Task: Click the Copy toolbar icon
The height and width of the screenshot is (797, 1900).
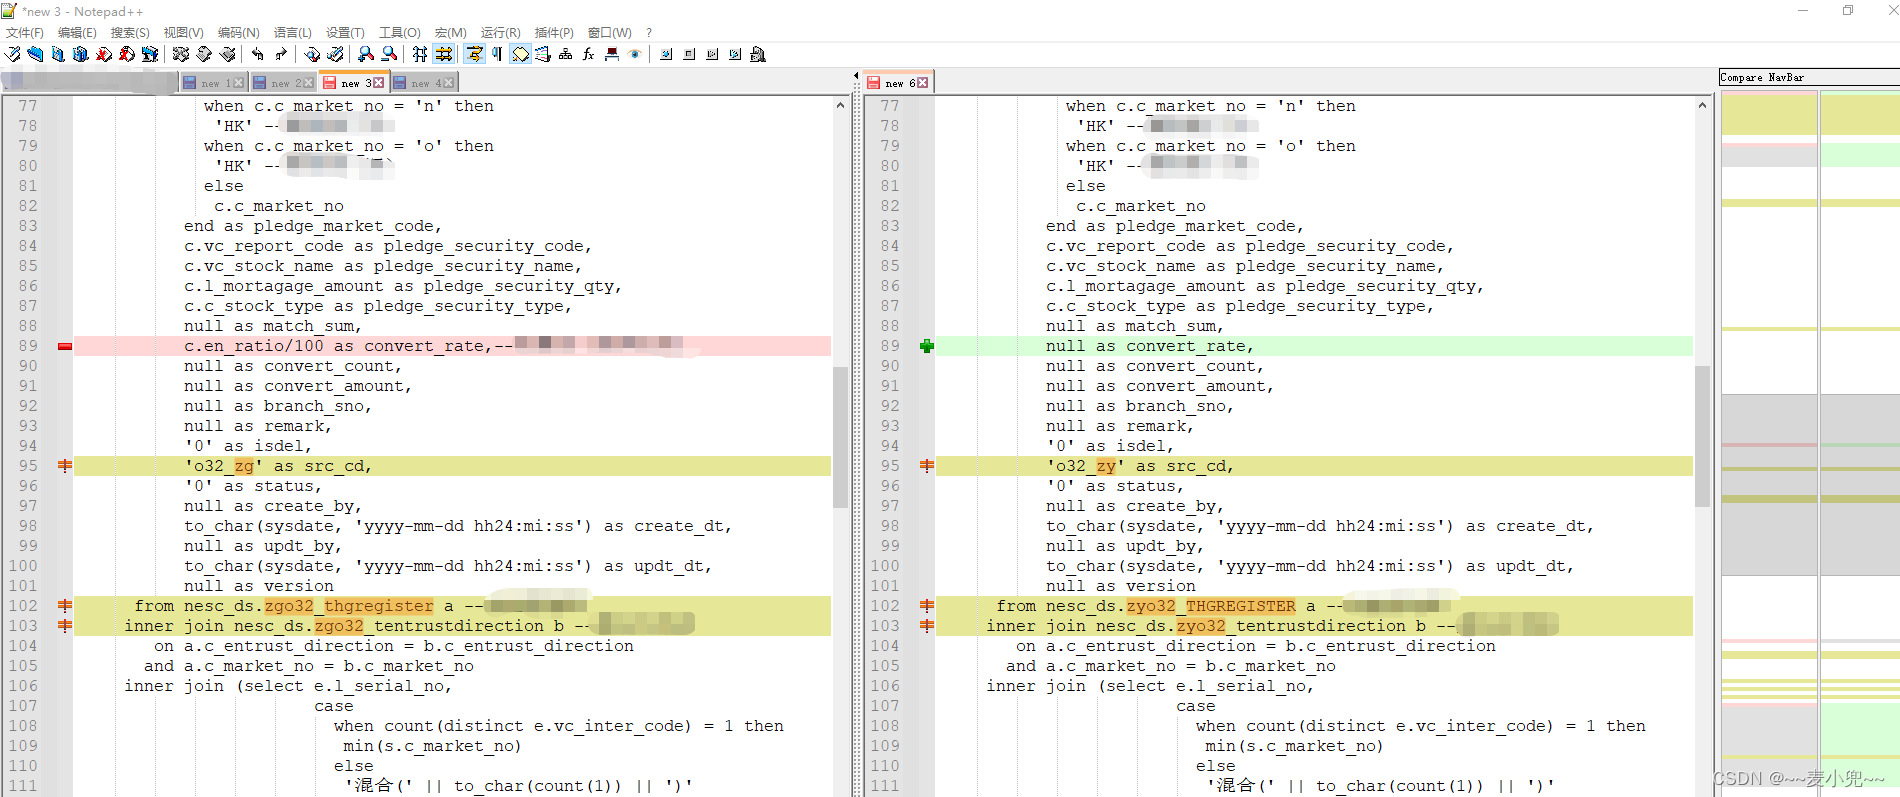Action: (204, 54)
